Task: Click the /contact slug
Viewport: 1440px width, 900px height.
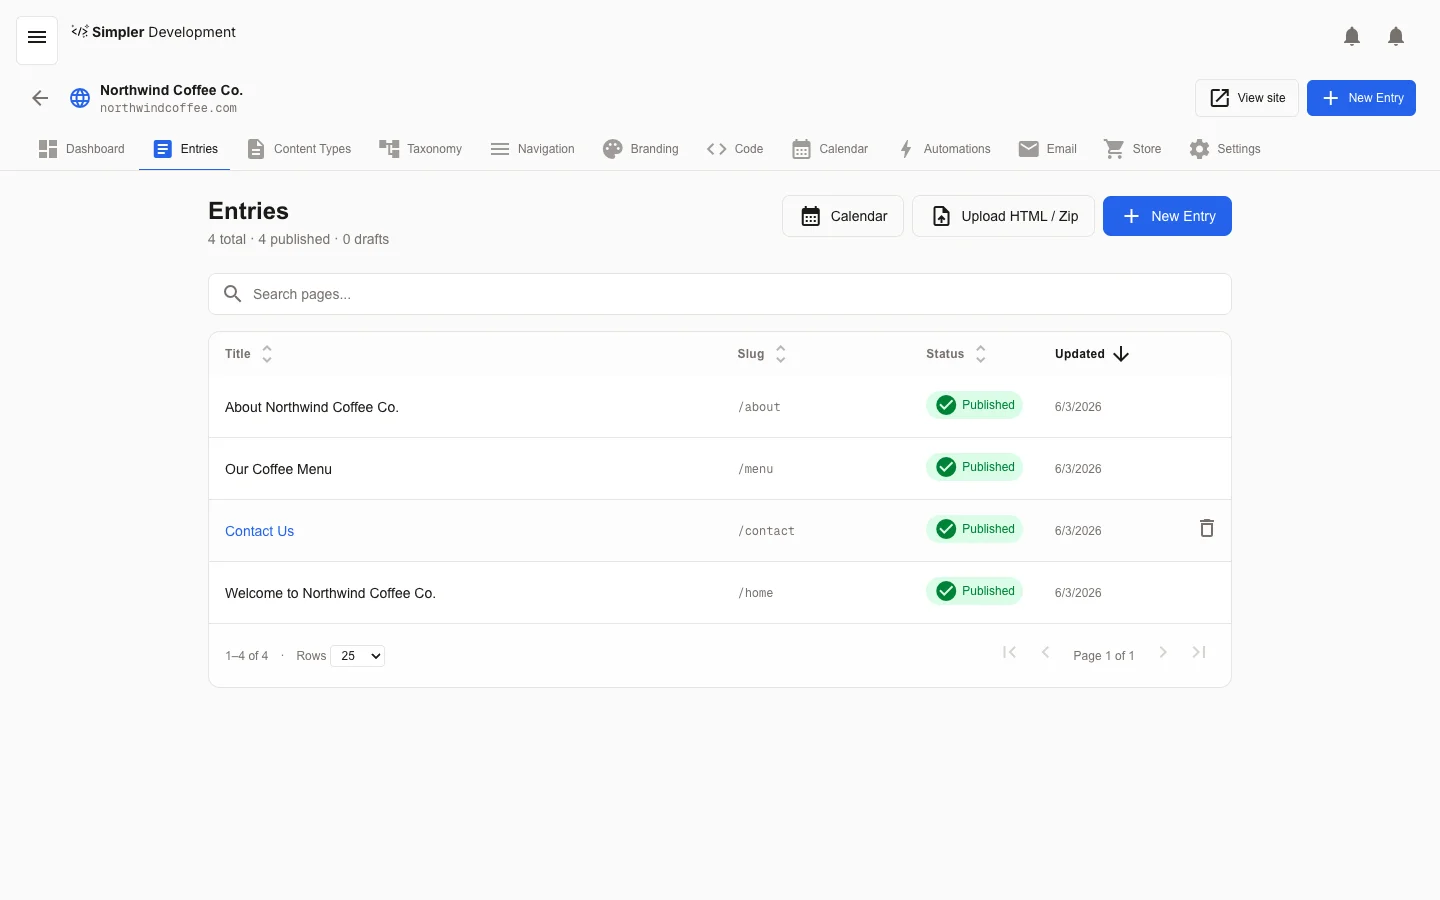Action: (x=766, y=531)
